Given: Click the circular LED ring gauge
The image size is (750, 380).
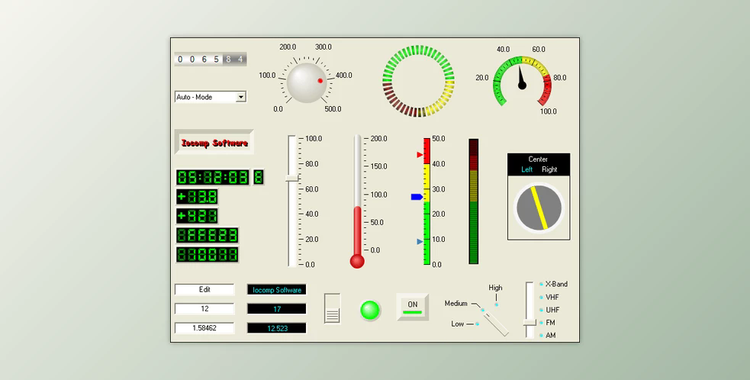Looking at the screenshot, I should (x=419, y=81).
